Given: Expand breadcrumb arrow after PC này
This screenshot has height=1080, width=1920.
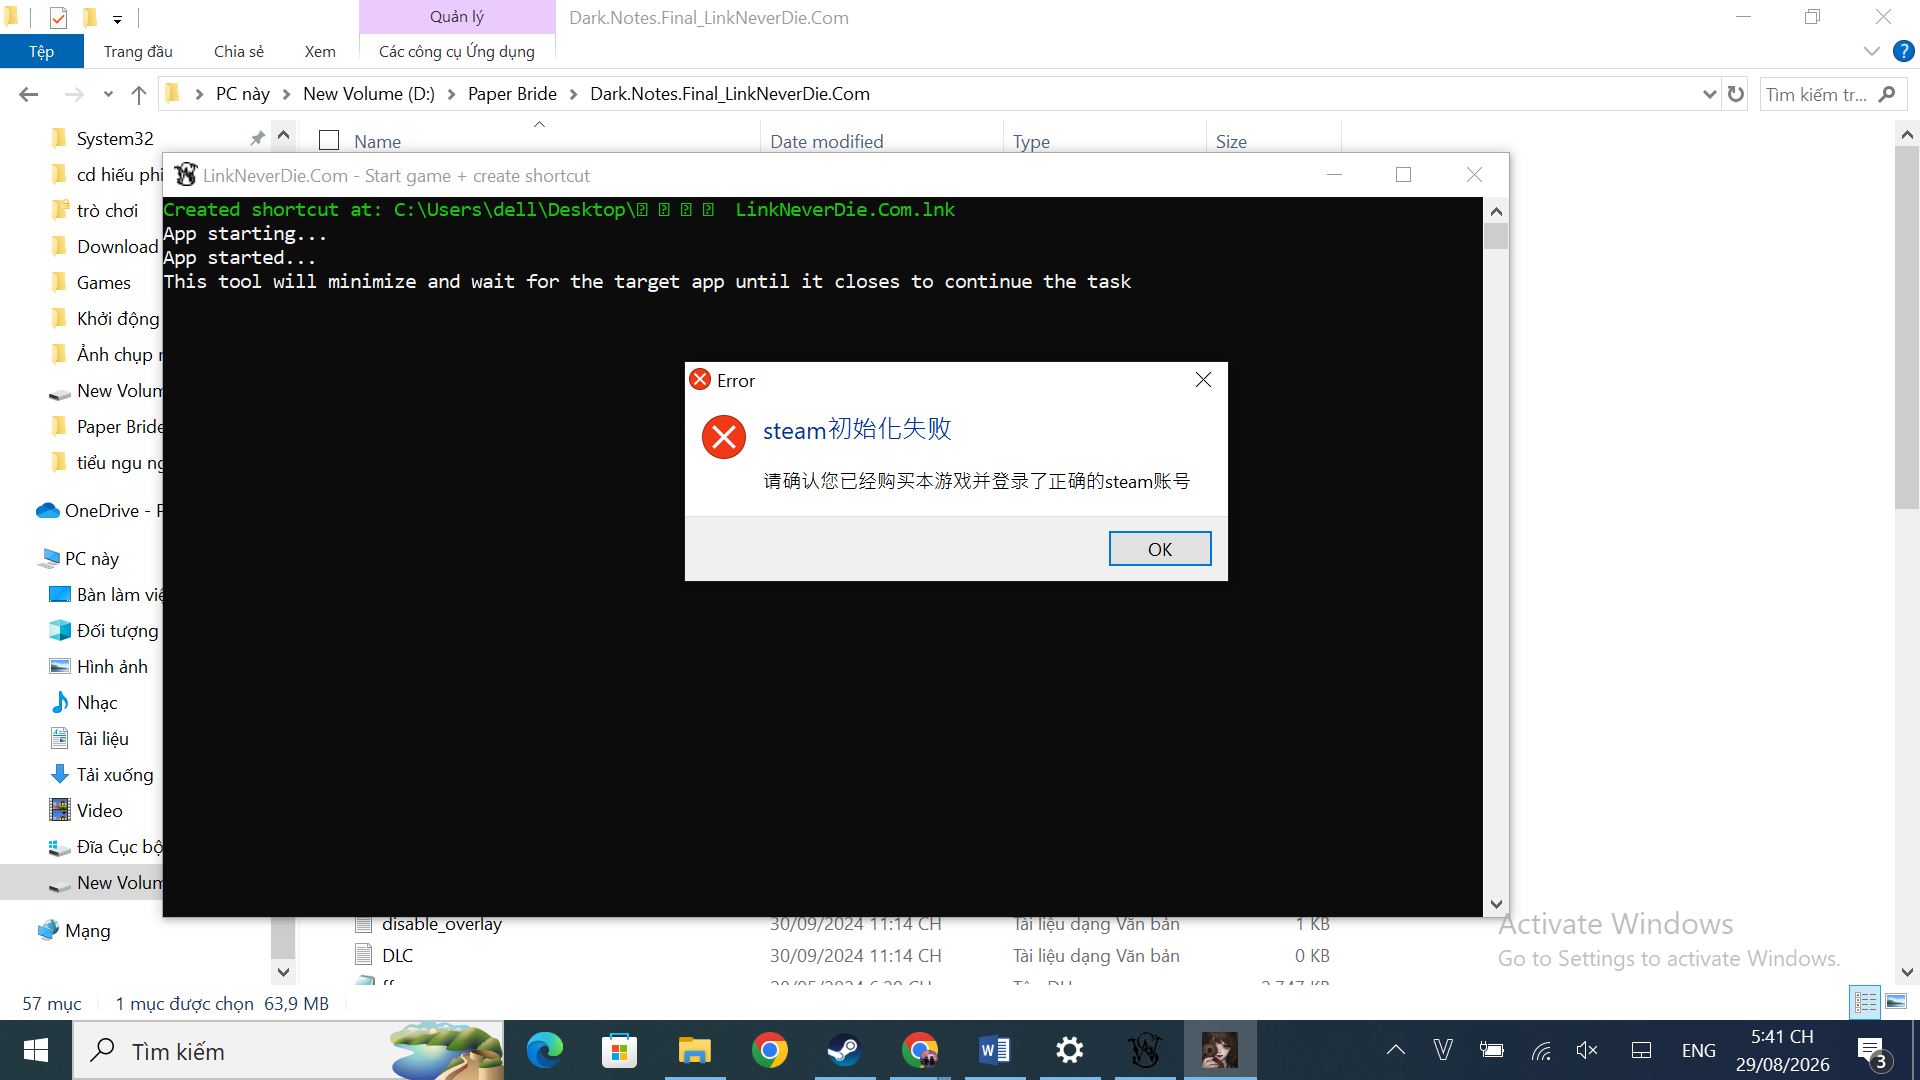Looking at the screenshot, I should coord(287,94).
